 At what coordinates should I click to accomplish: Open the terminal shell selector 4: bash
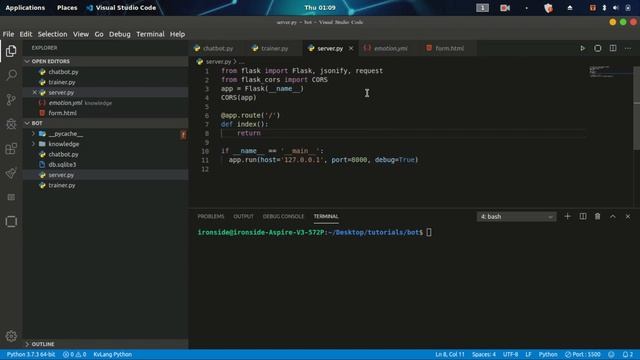tap(516, 217)
